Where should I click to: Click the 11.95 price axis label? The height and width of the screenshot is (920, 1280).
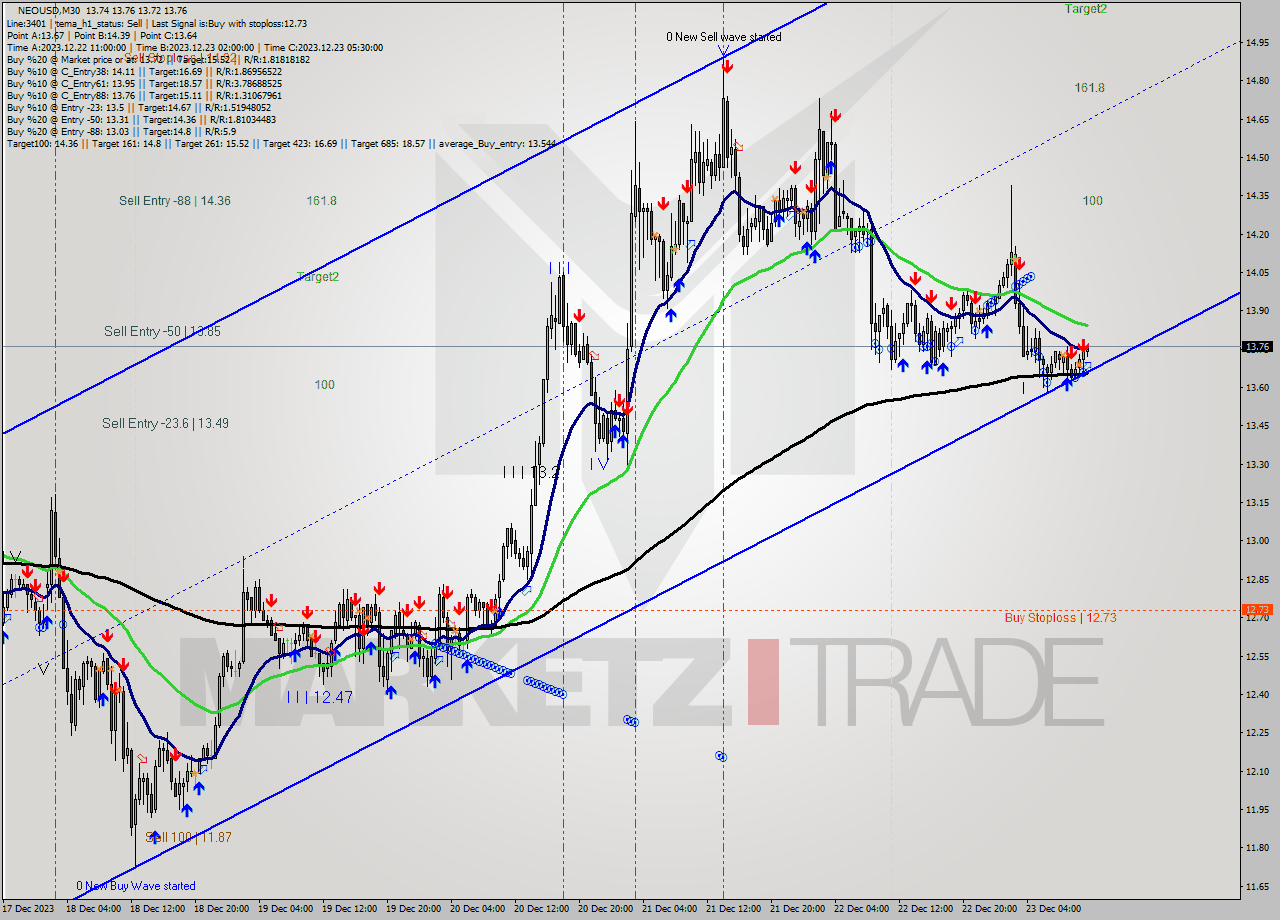1257,810
